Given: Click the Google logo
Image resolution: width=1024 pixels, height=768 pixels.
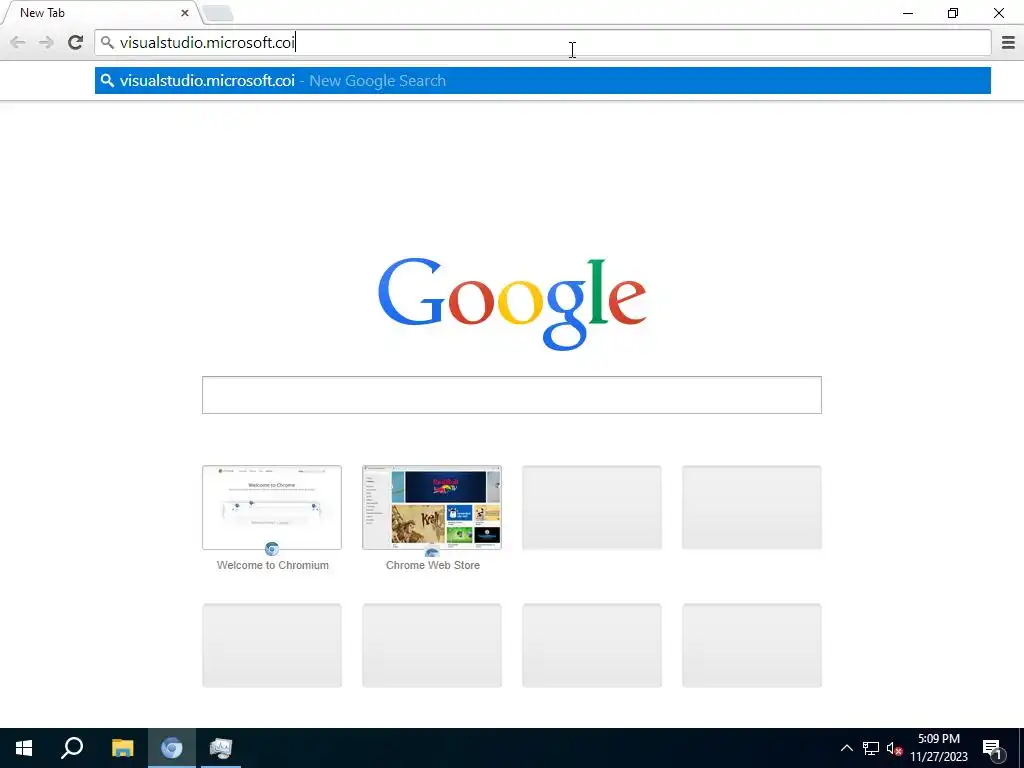Looking at the screenshot, I should (512, 304).
